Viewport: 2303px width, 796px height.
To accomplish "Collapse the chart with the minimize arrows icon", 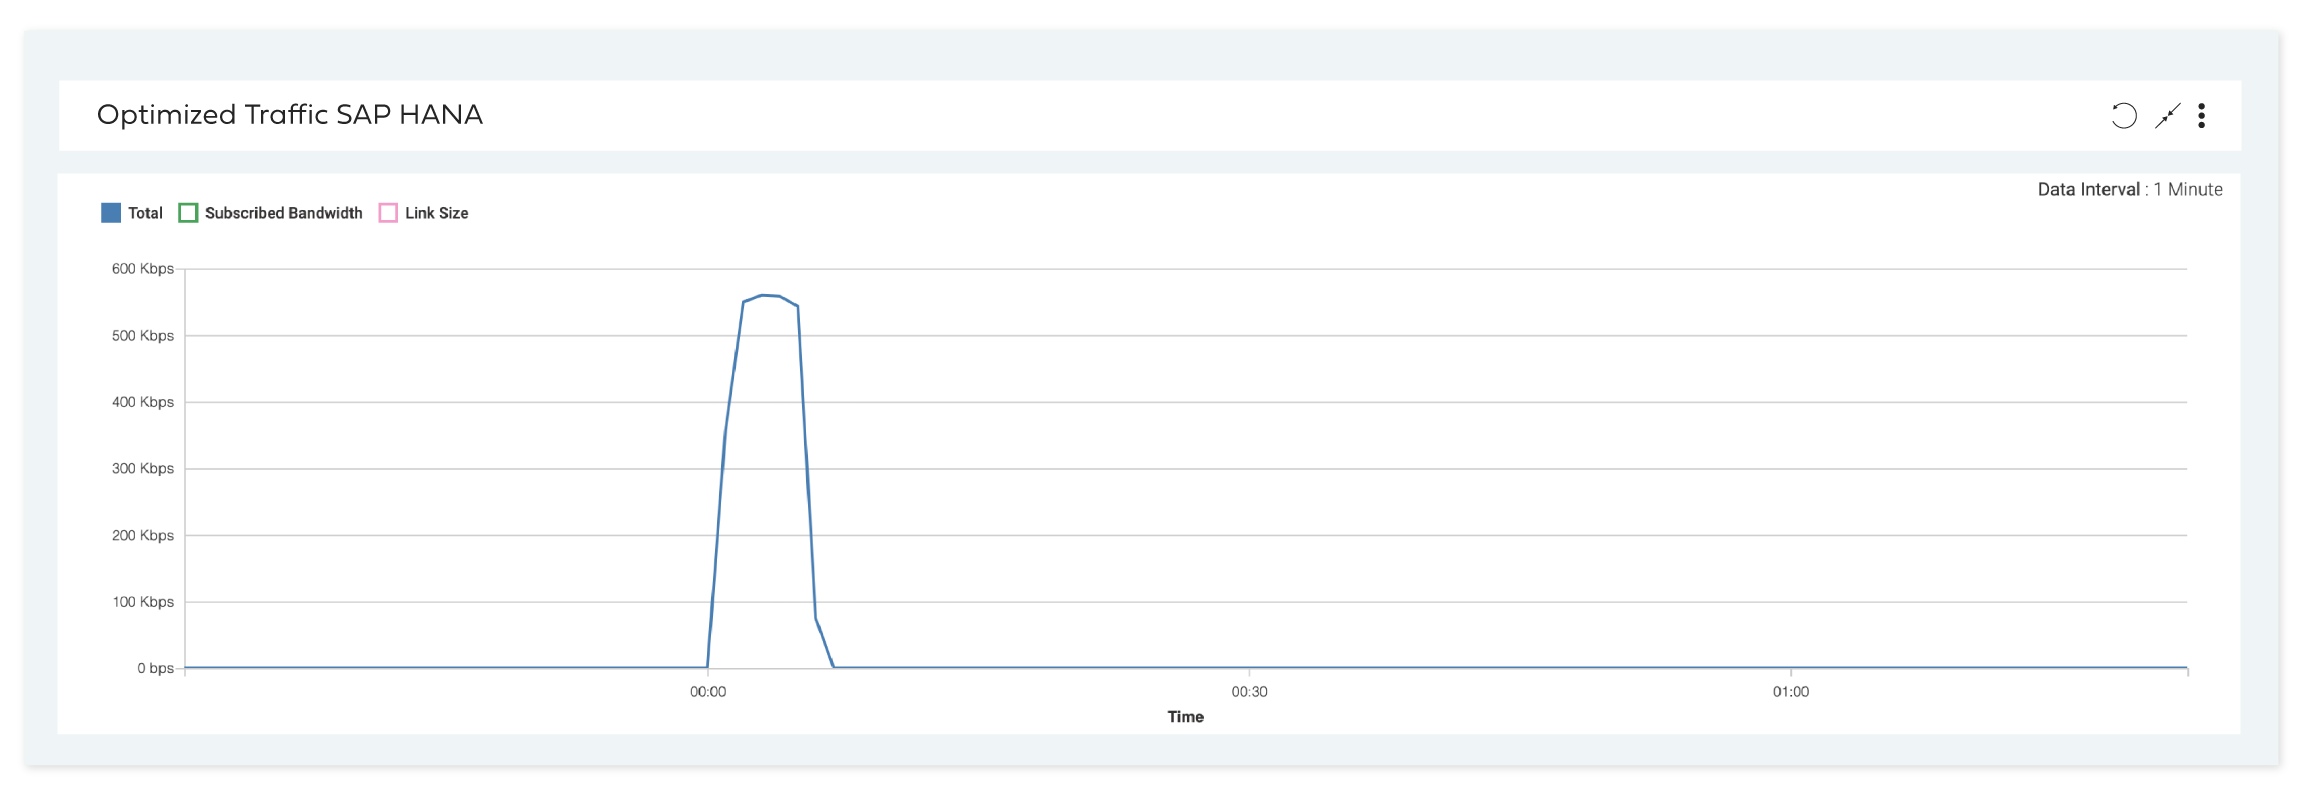I will pos(2167,116).
